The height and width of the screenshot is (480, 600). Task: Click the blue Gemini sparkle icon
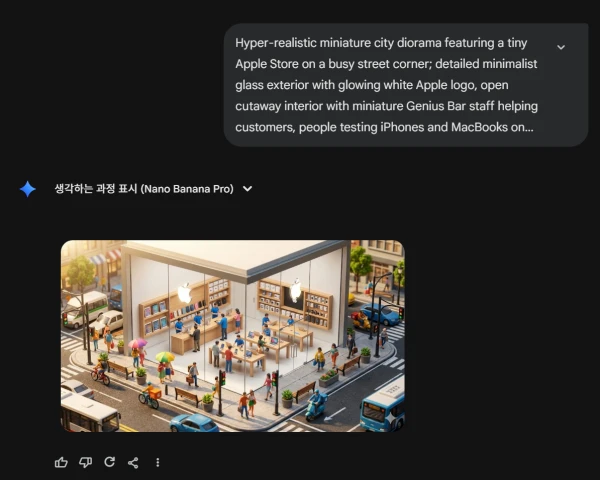coord(28,189)
